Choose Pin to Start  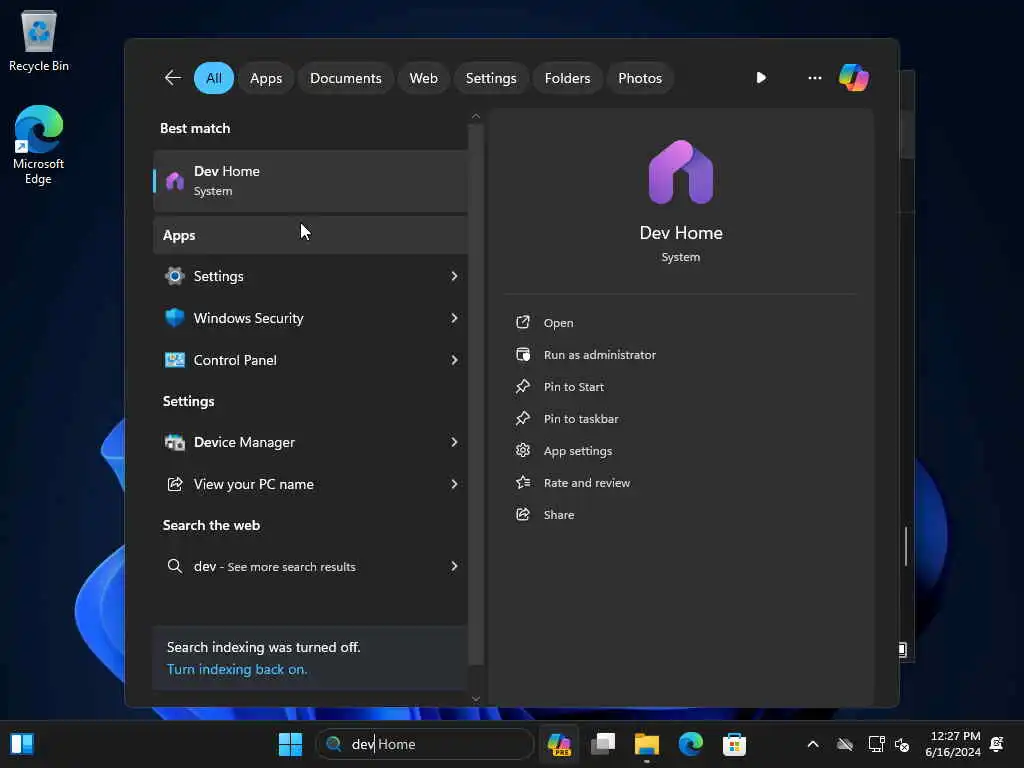[573, 387]
